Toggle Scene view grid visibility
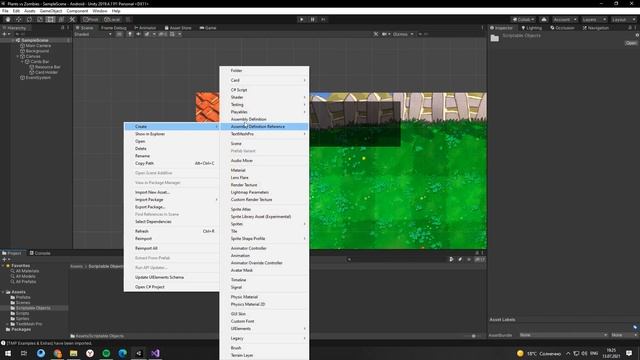The height and width of the screenshot is (360, 640). pyautogui.click(x=173, y=34)
